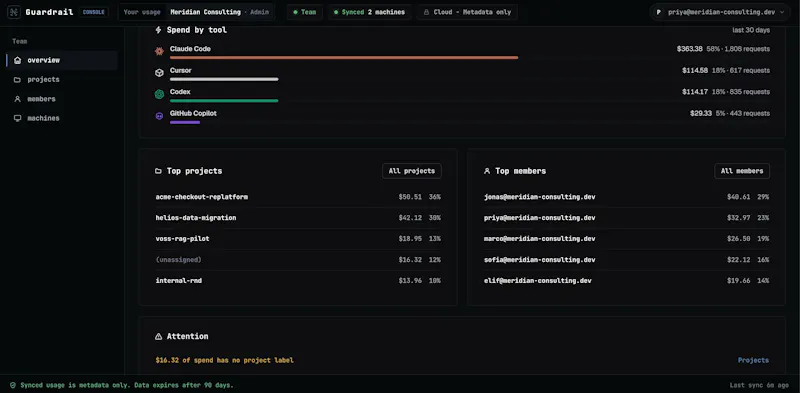The height and width of the screenshot is (393, 800).
Task: Open the priya account dropdown chevron
Action: (782, 12)
